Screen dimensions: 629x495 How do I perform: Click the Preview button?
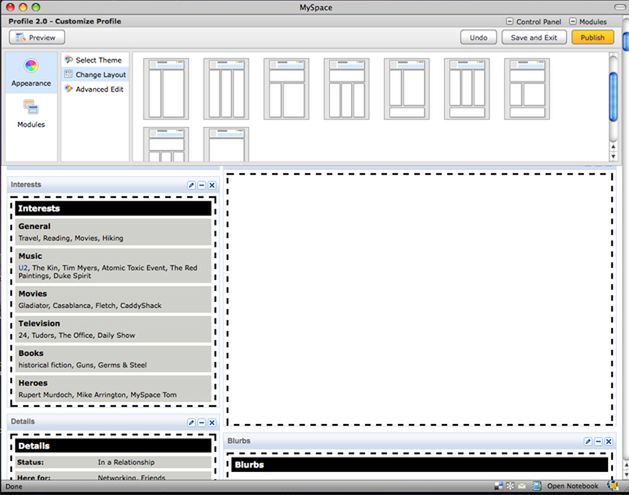37,38
